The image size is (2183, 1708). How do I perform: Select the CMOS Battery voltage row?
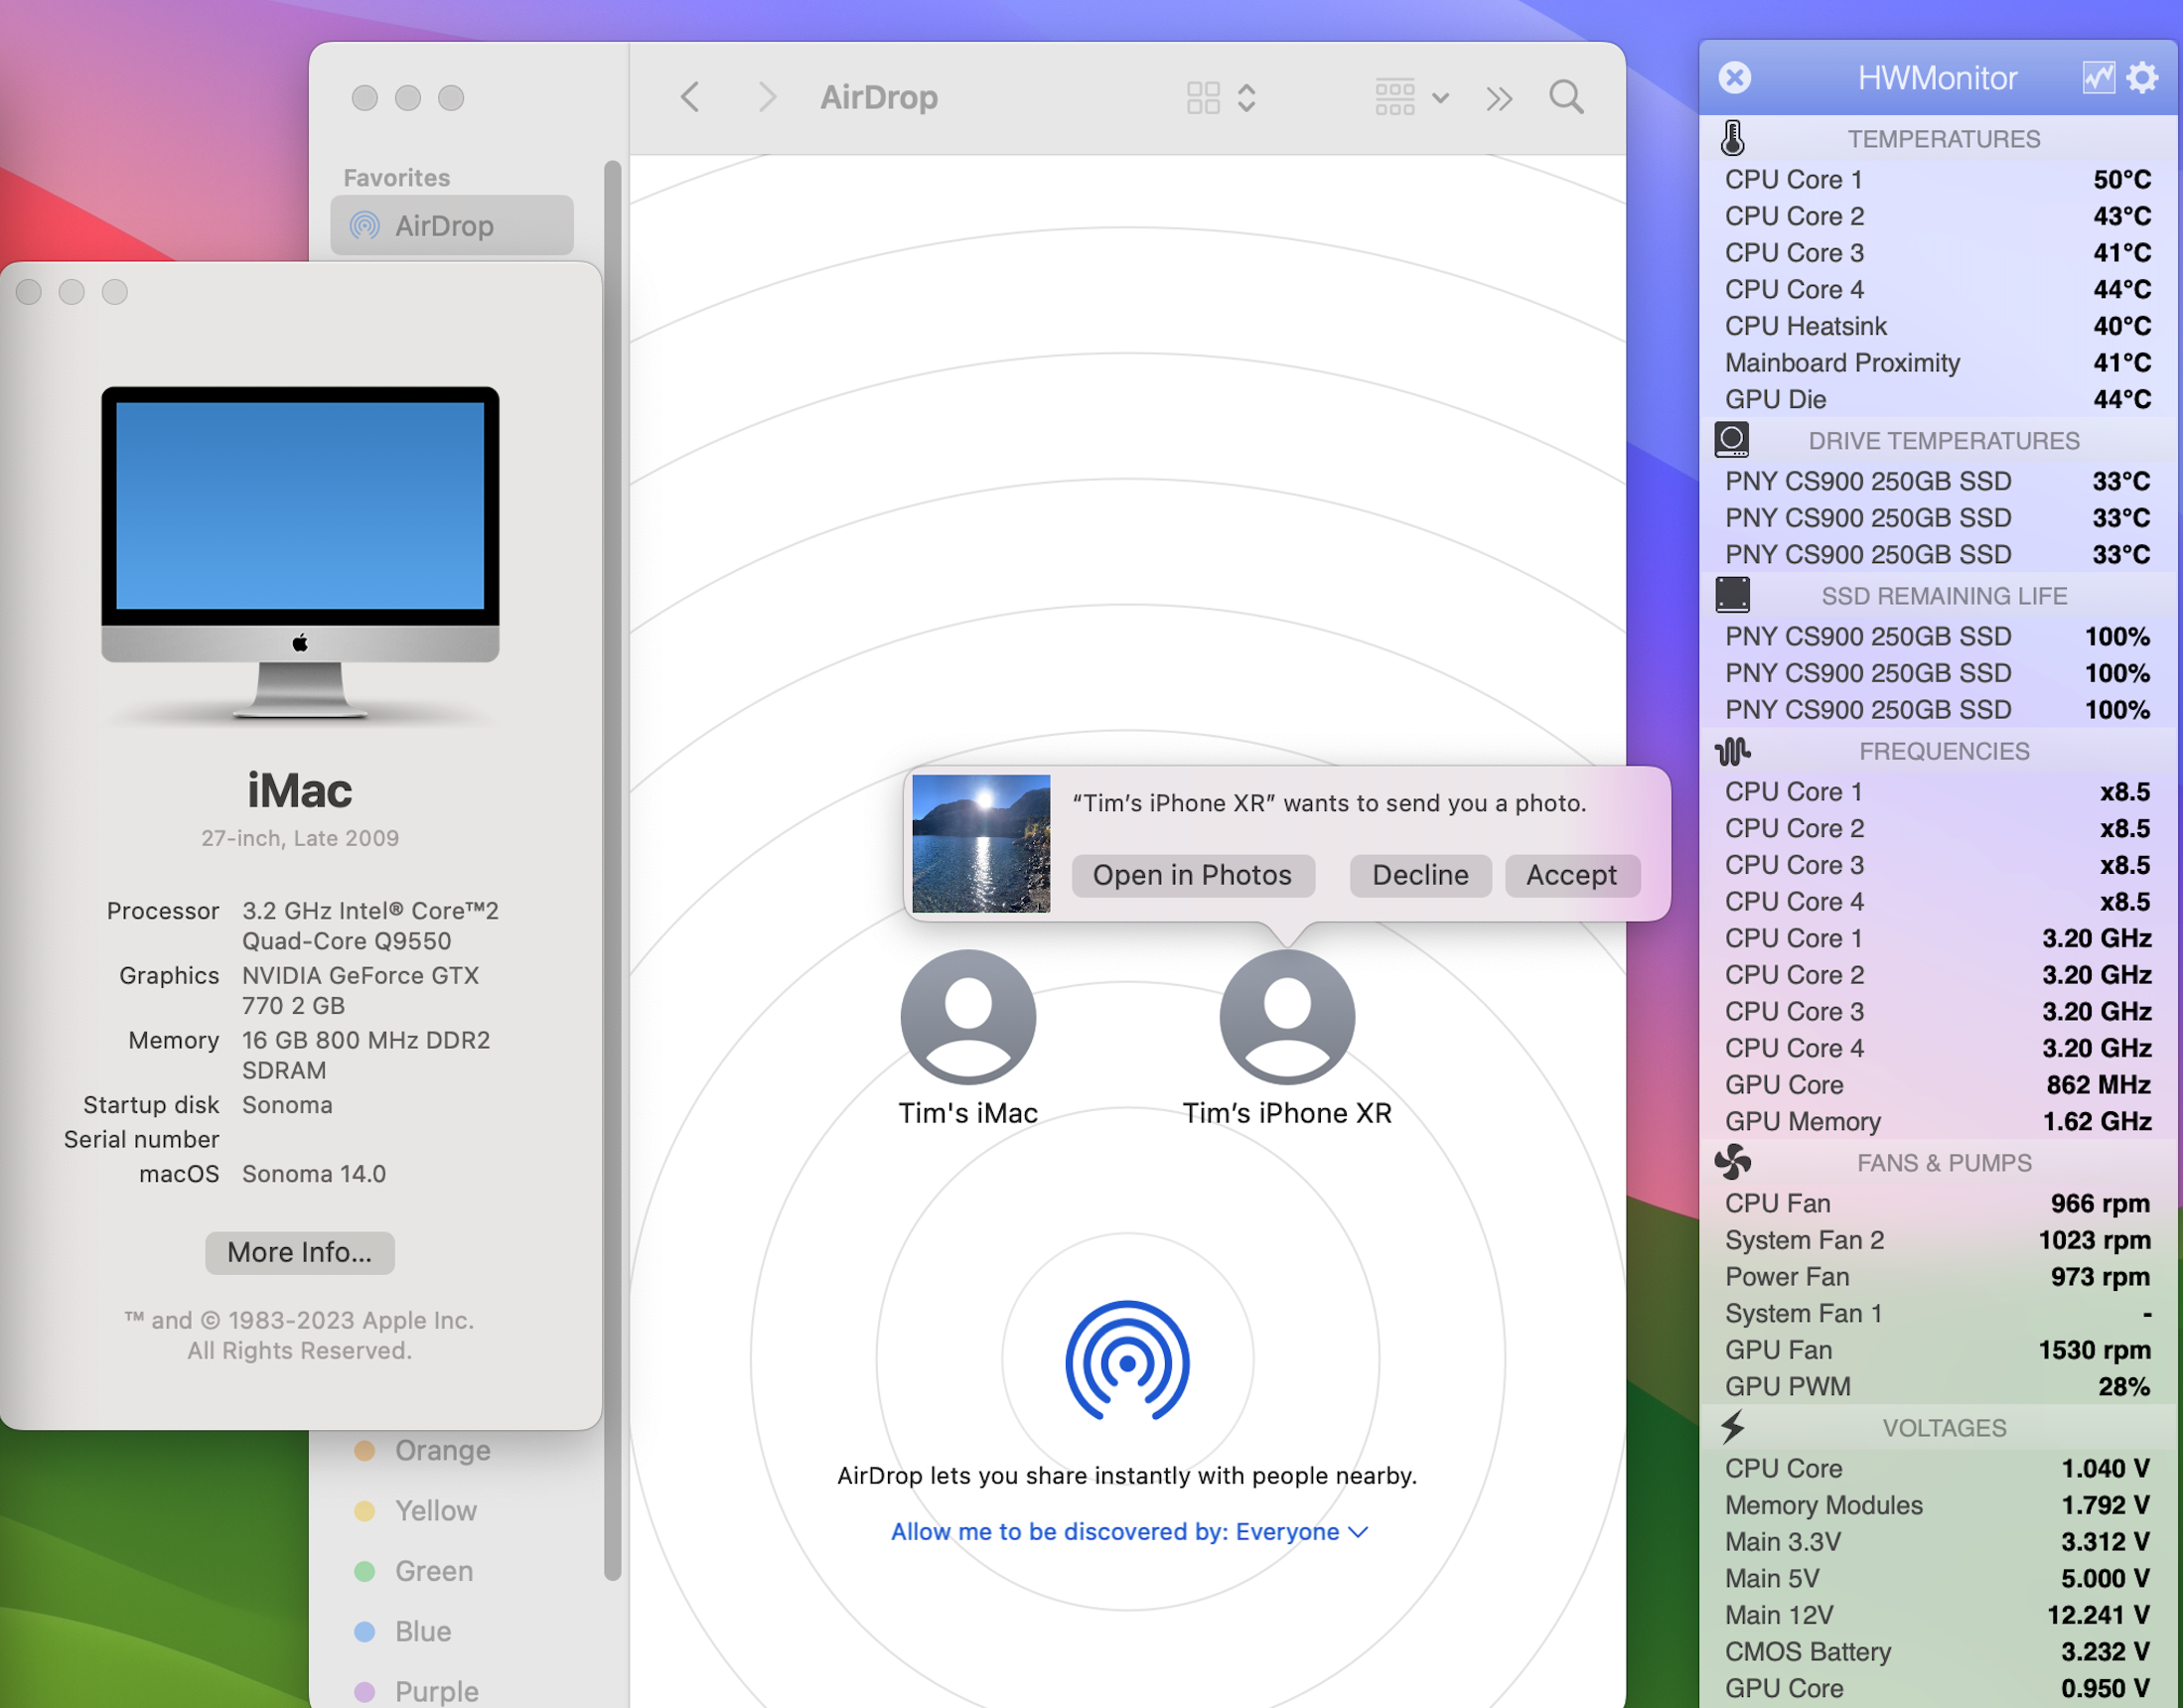1938,1651
